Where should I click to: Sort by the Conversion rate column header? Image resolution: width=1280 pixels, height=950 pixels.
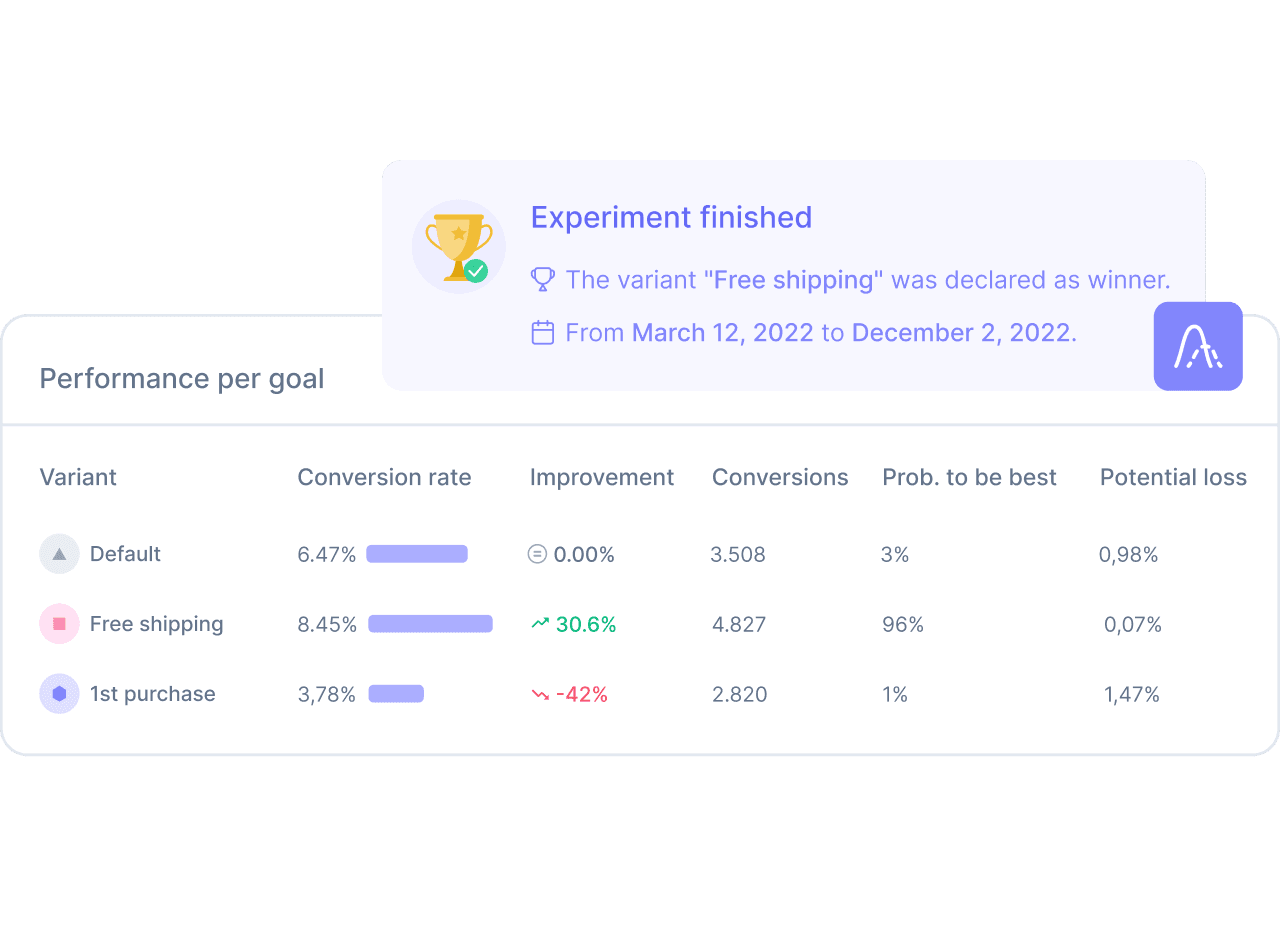384,478
